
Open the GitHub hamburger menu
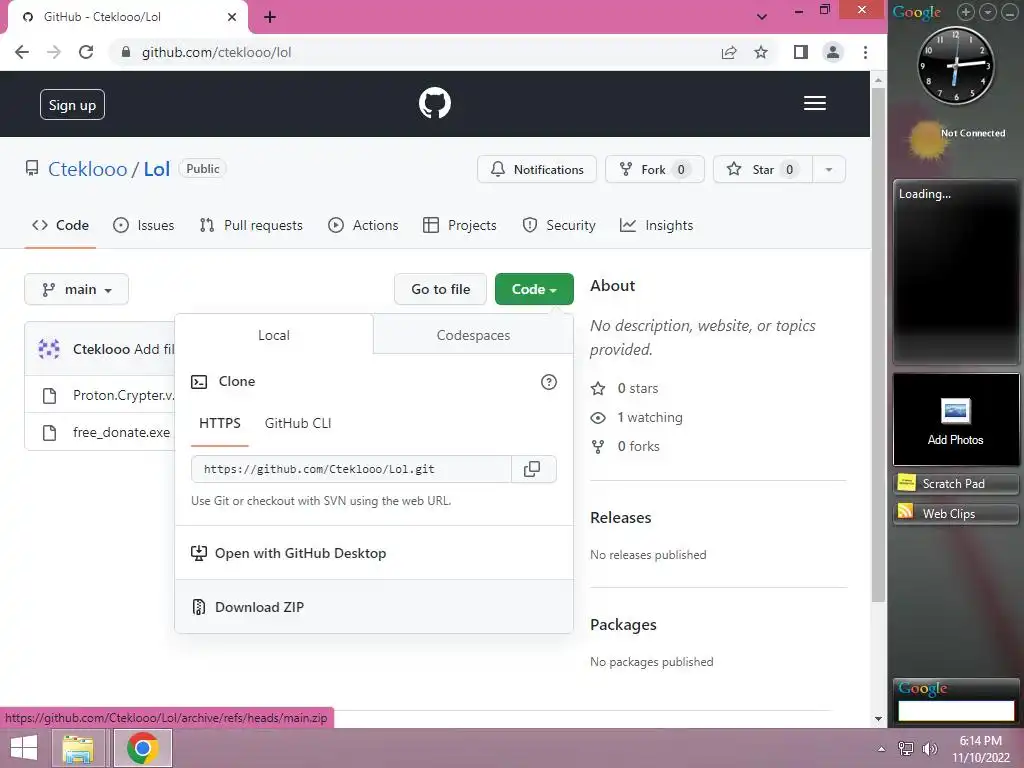click(x=814, y=103)
